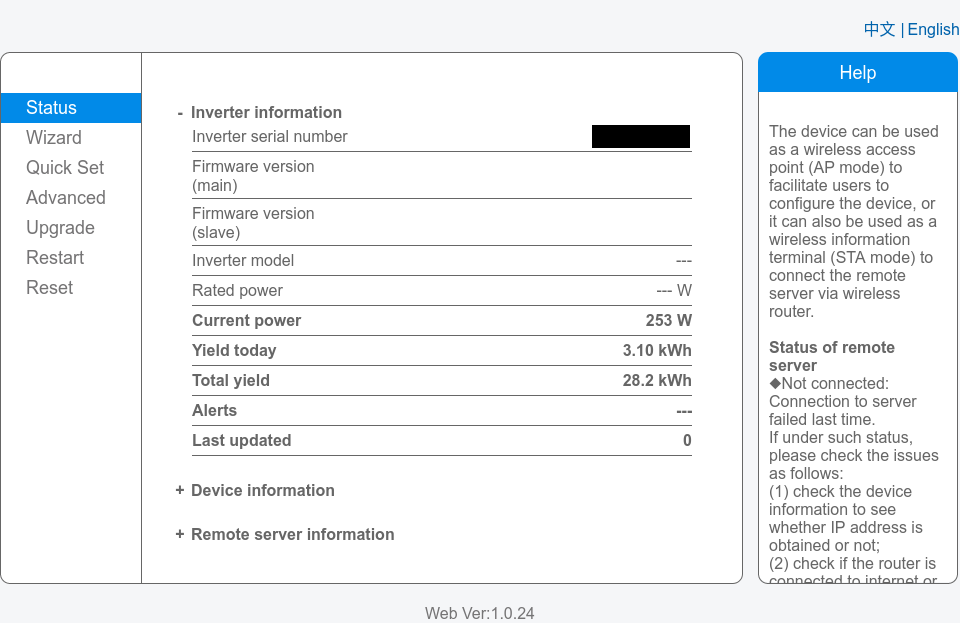Image resolution: width=960 pixels, height=623 pixels.
Task: Click the Last updated row label
Action: (241, 441)
